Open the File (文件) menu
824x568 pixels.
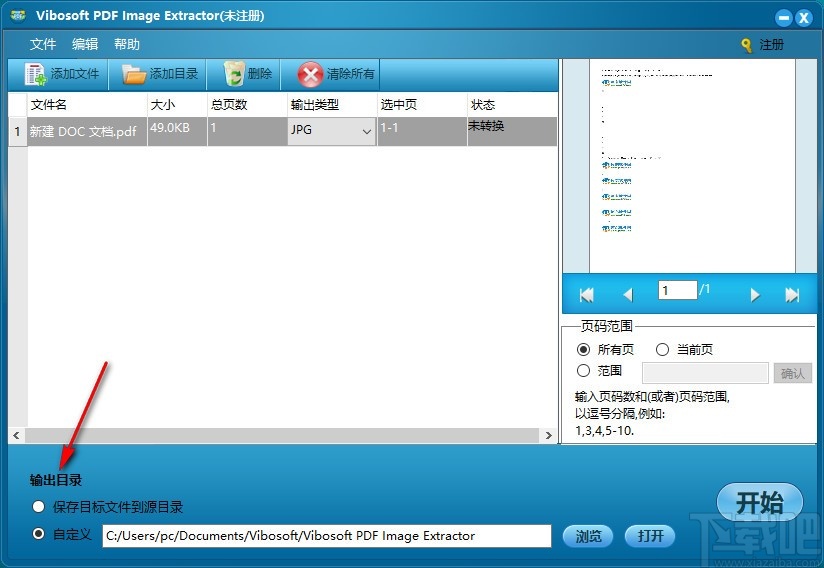pos(43,44)
